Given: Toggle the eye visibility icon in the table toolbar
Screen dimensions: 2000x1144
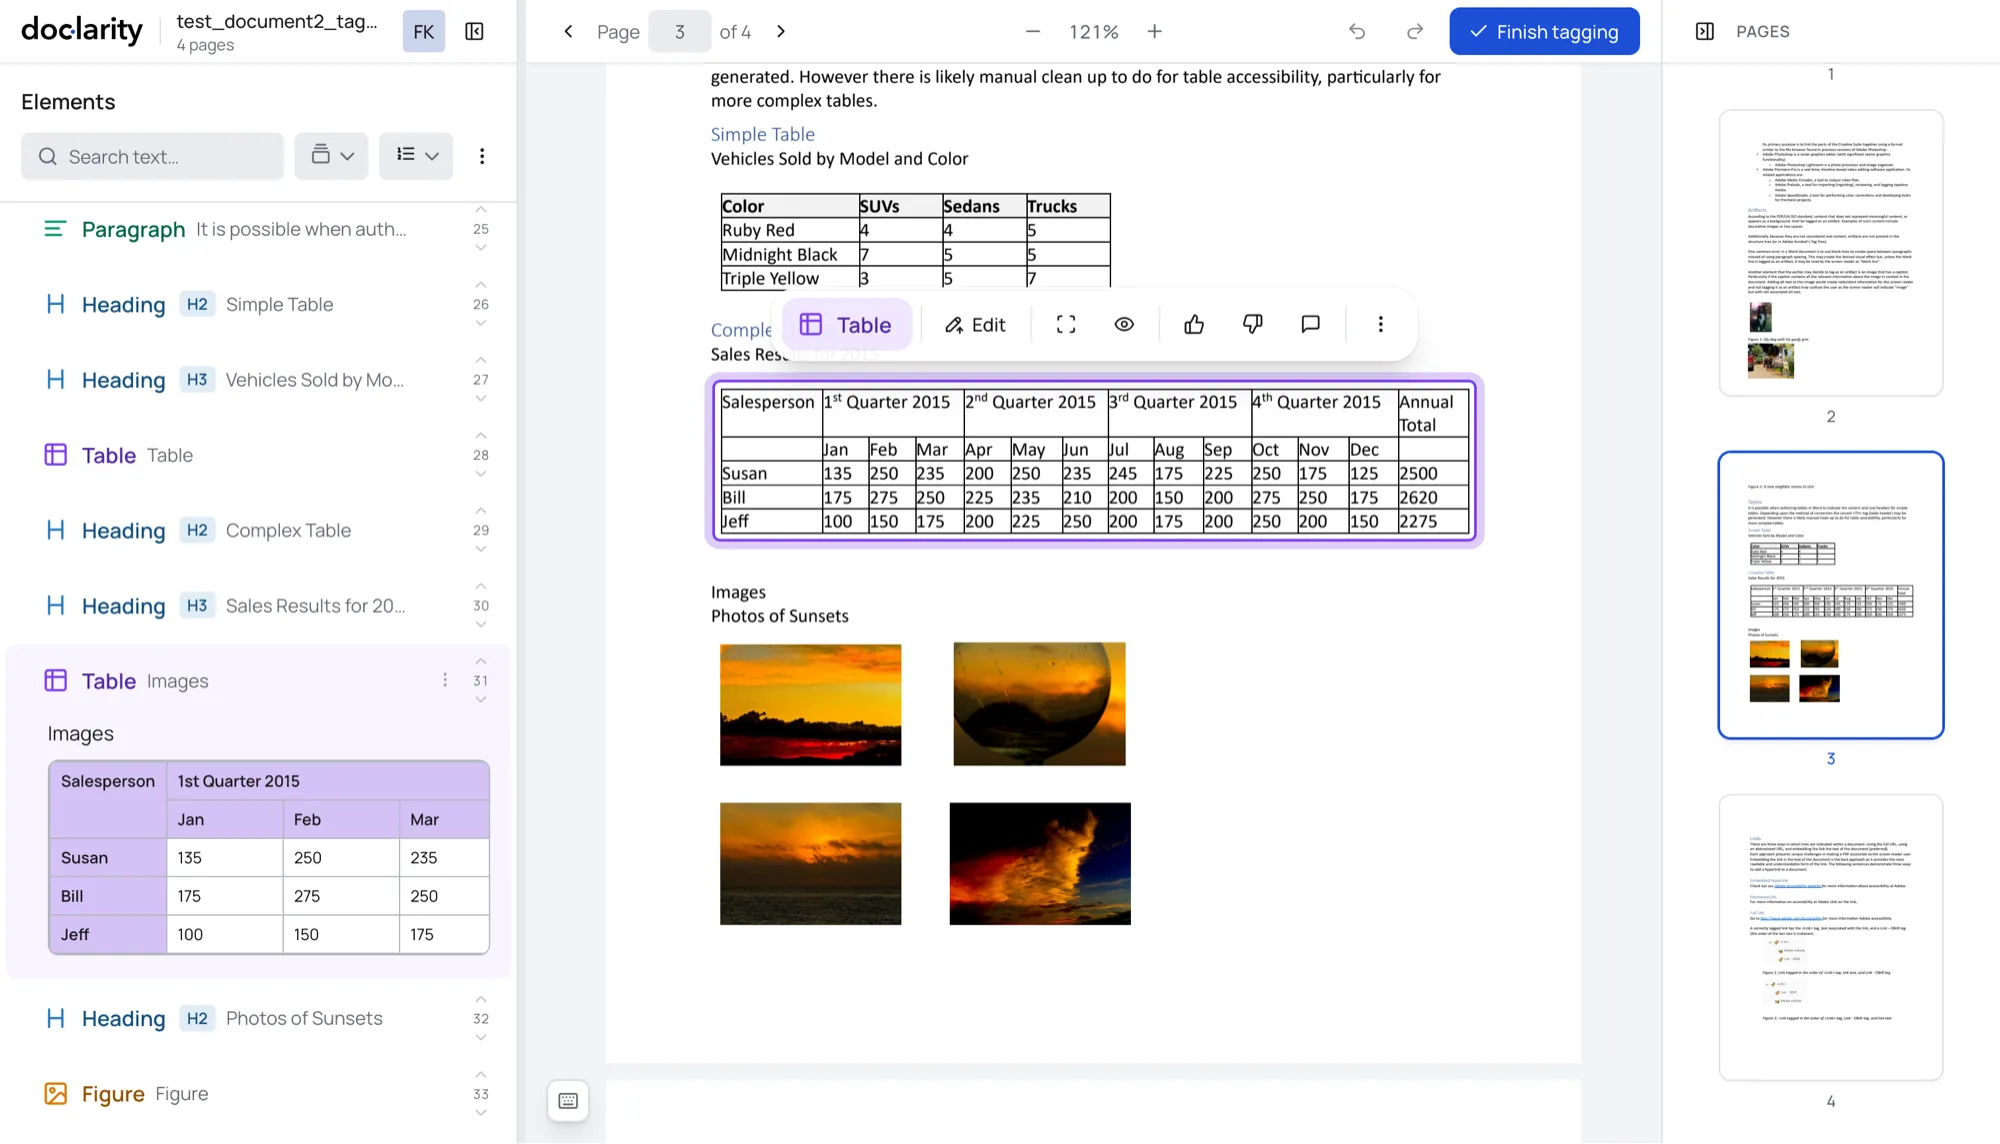Looking at the screenshot, I should 1124,324.
